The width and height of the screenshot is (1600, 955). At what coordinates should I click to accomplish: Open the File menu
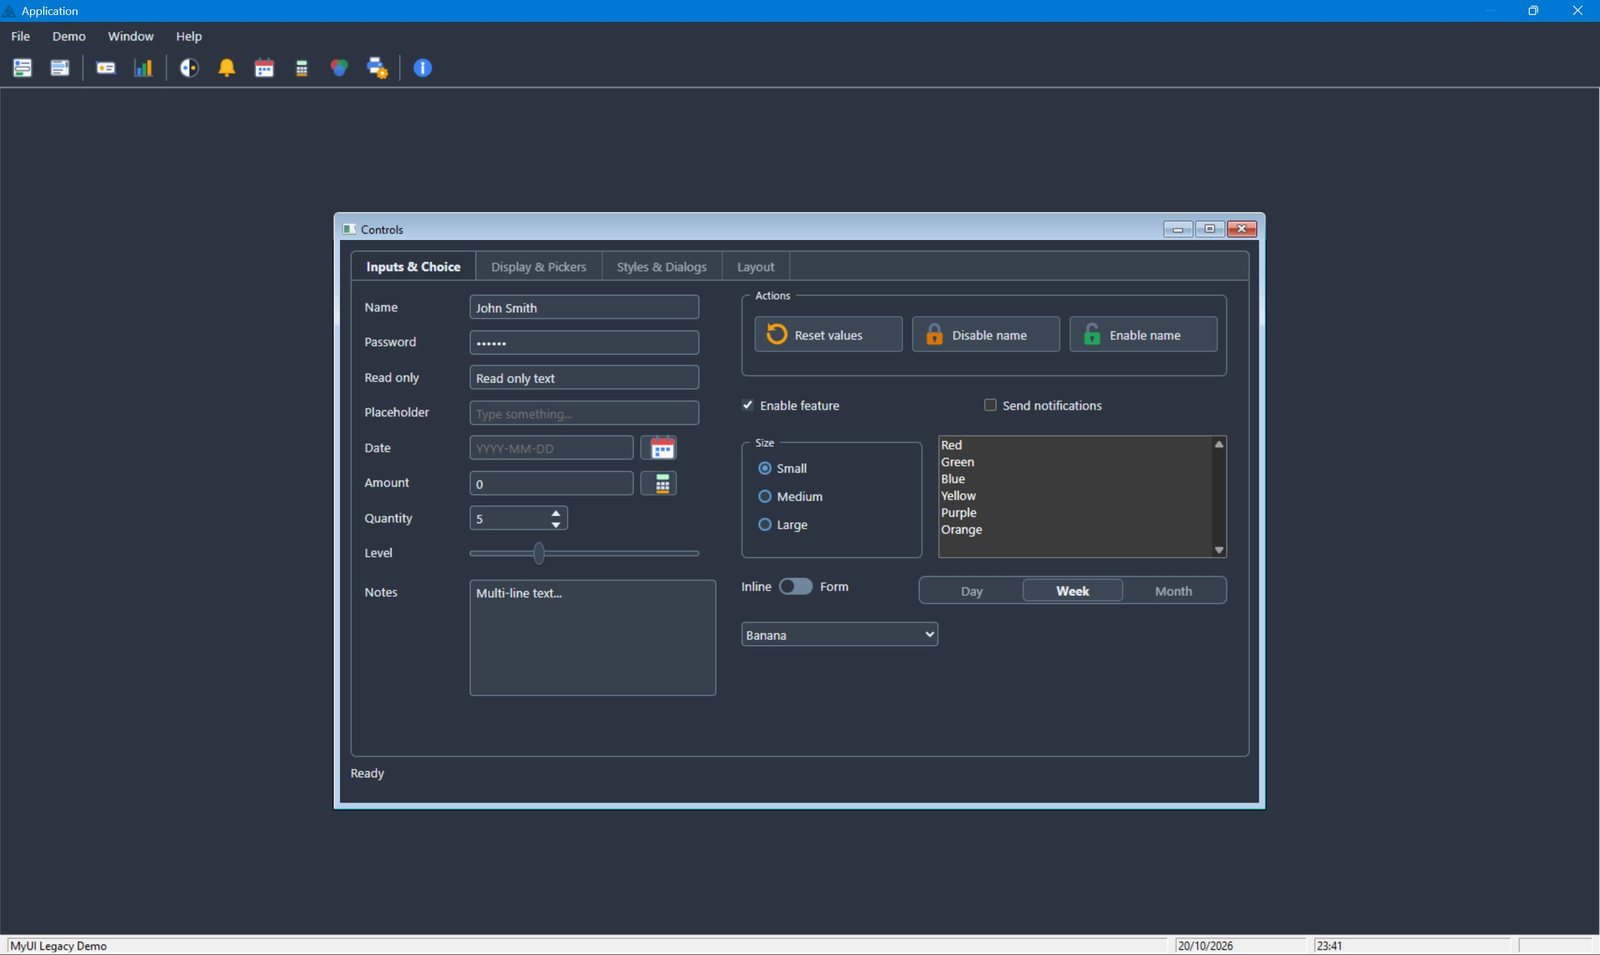21,36
